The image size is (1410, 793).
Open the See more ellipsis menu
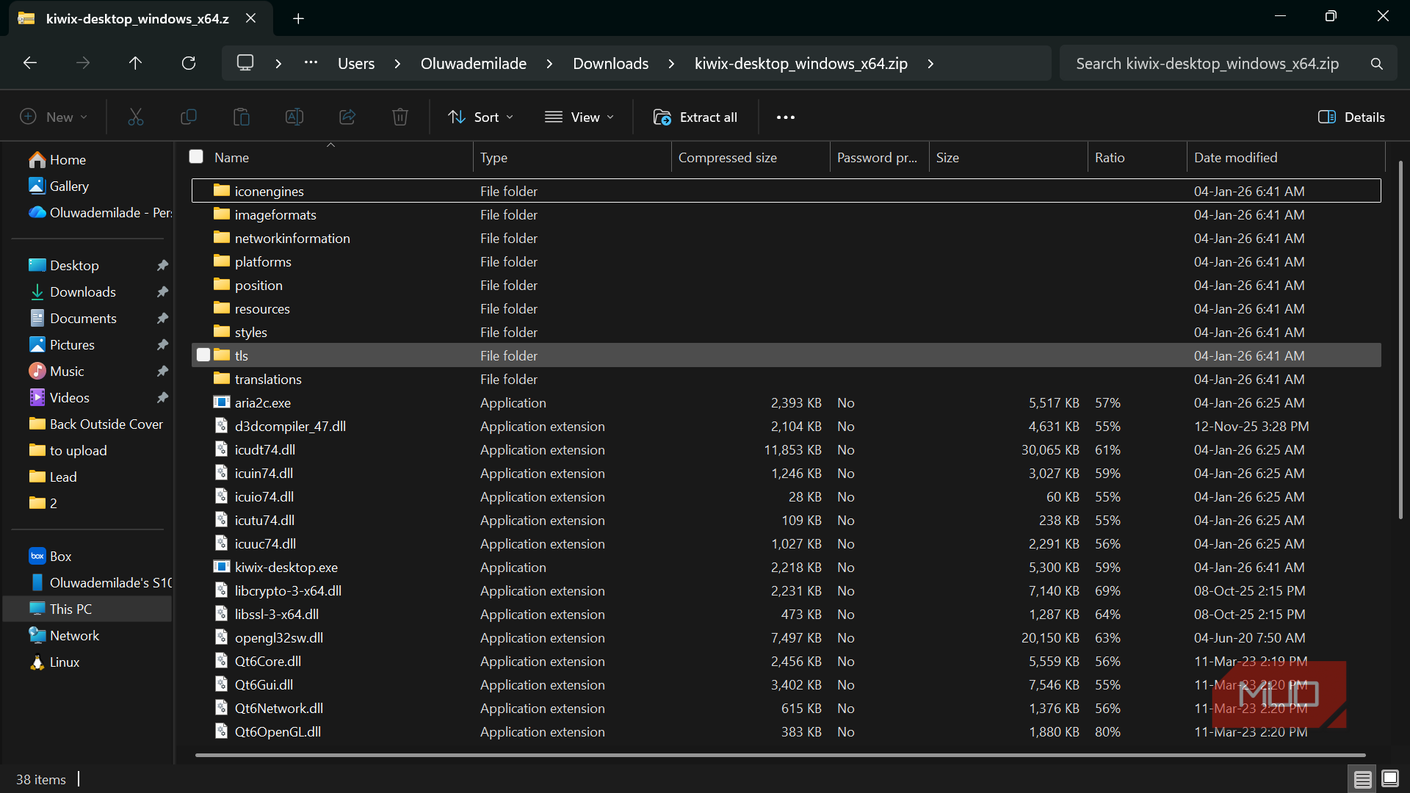click(x=786, y=117)
